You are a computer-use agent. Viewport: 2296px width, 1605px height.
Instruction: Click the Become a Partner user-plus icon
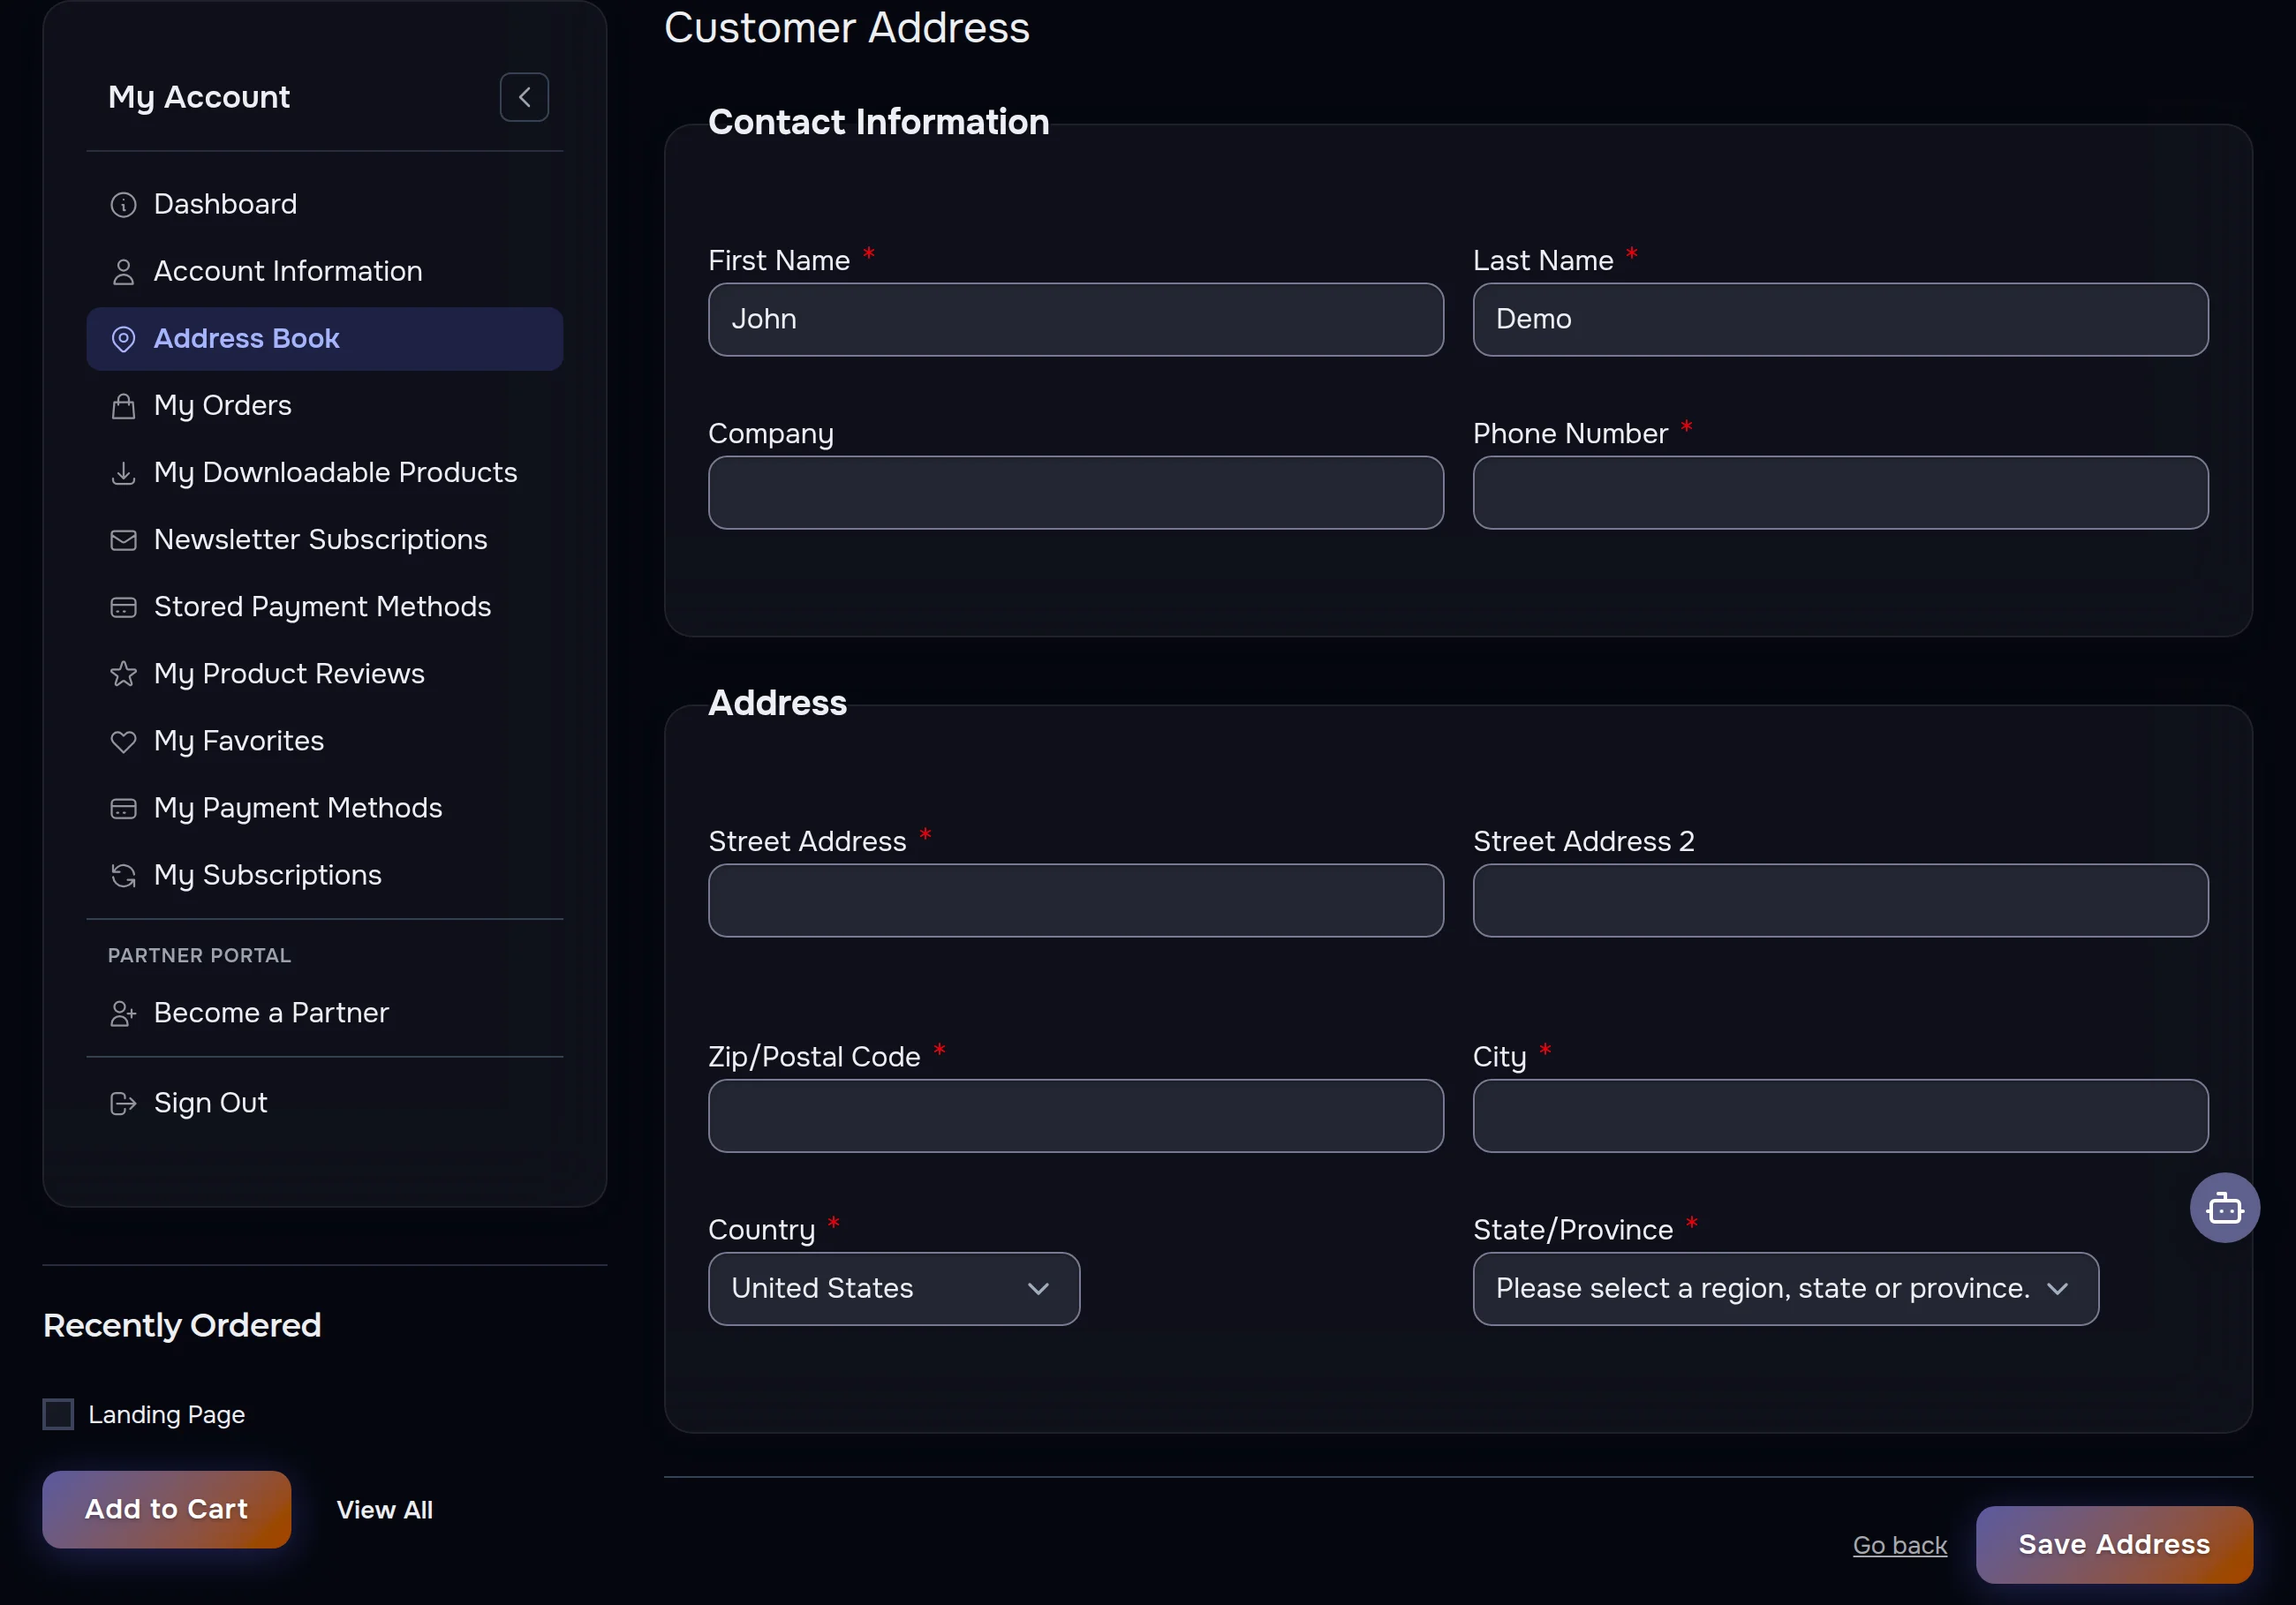(x=123, y=1014)
